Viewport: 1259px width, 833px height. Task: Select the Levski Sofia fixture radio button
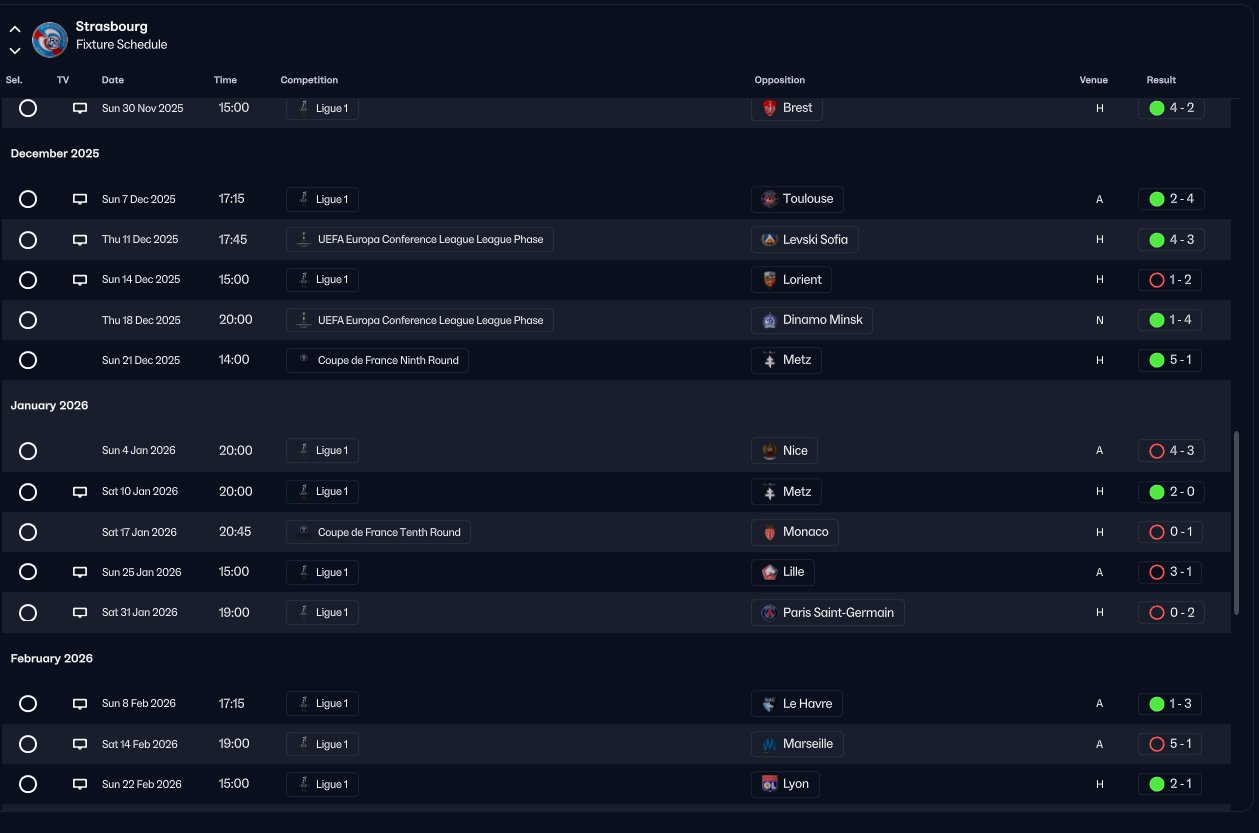(x=28, y=240)
